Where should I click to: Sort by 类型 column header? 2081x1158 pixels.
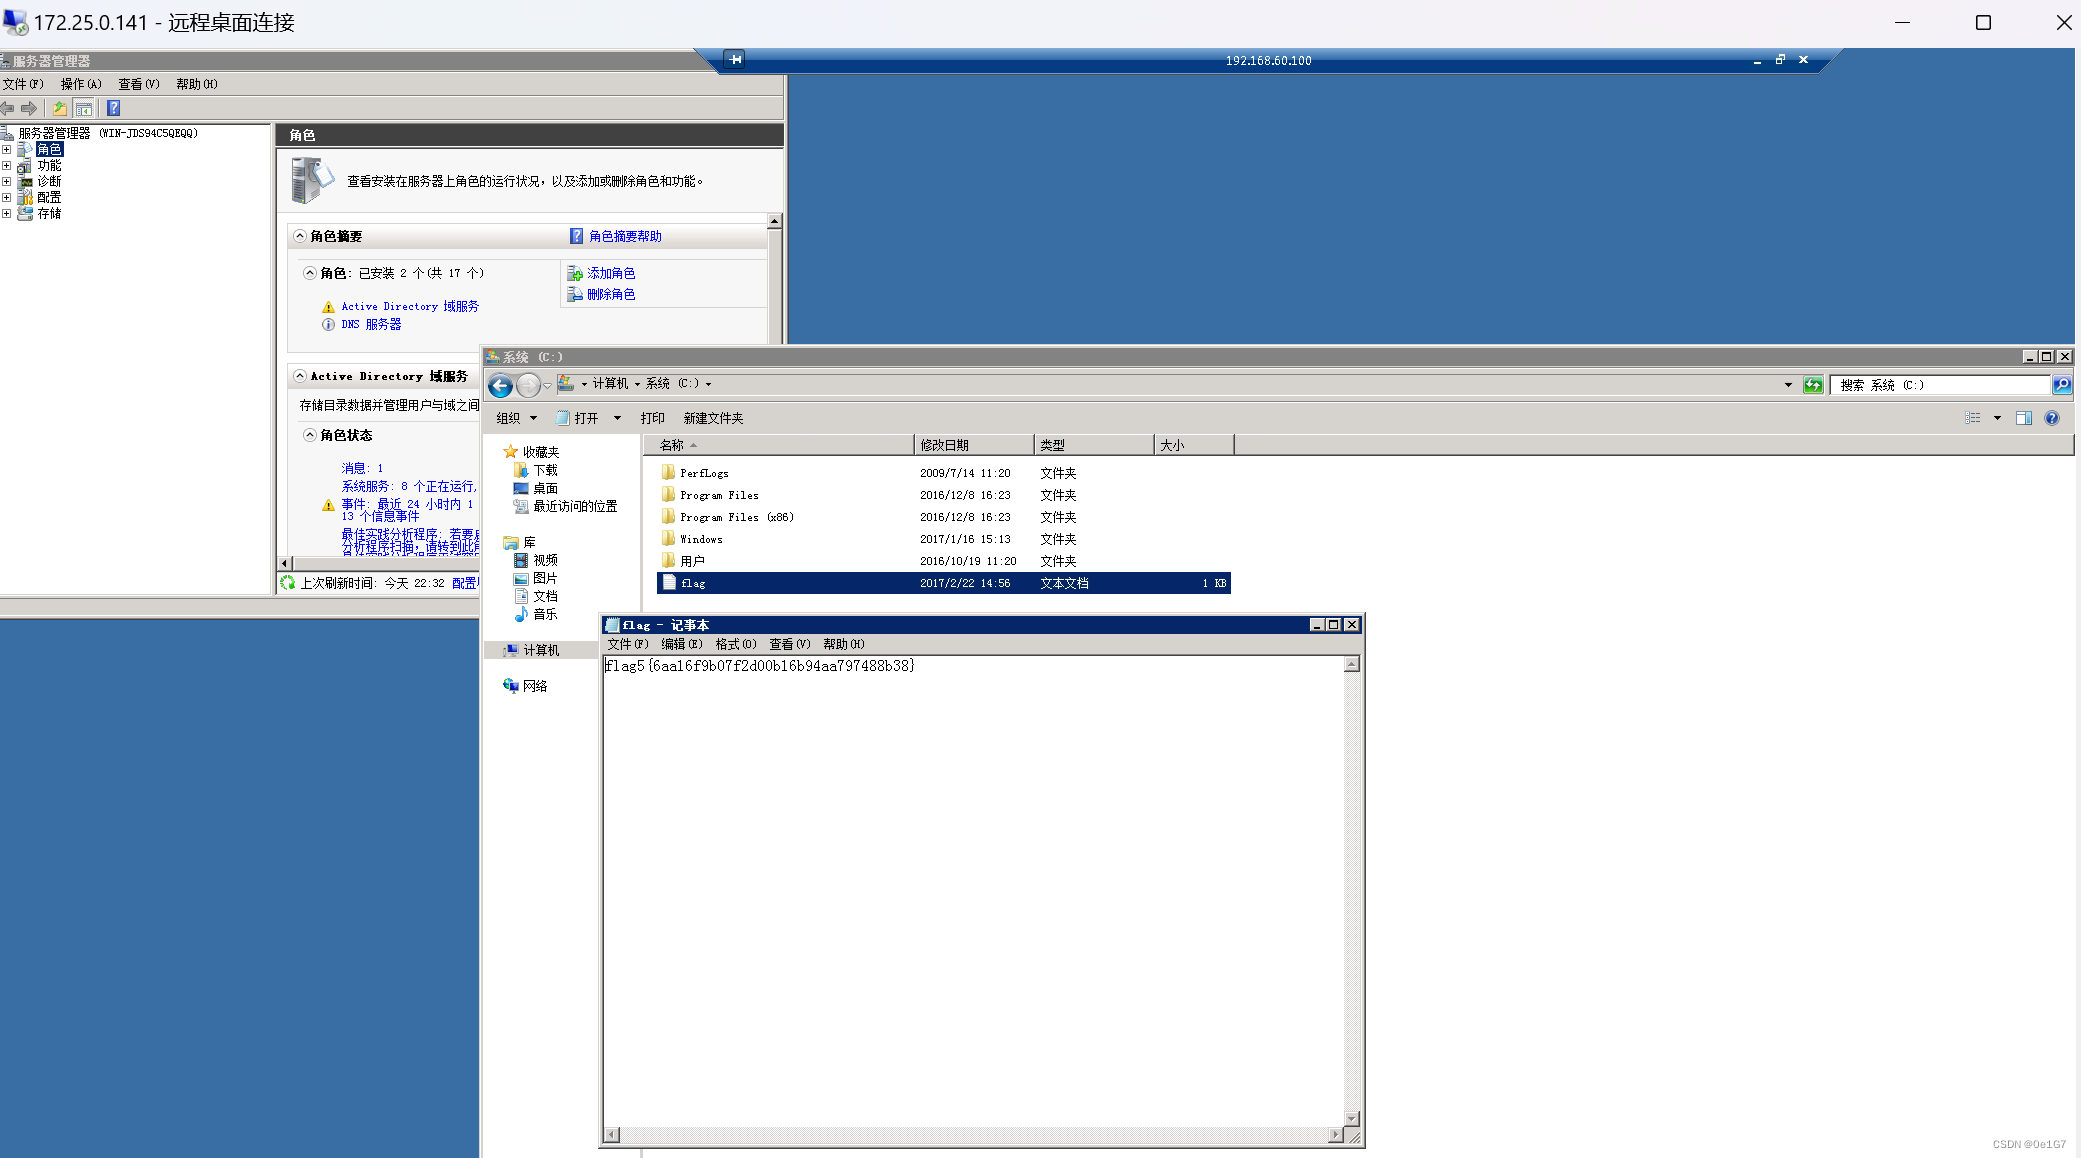coord(1094,445)
